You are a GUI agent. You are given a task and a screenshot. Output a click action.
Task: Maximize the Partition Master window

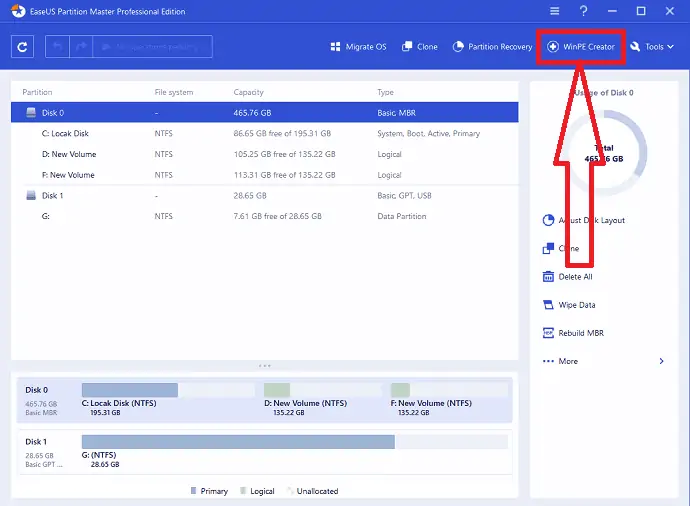point(641,11)
